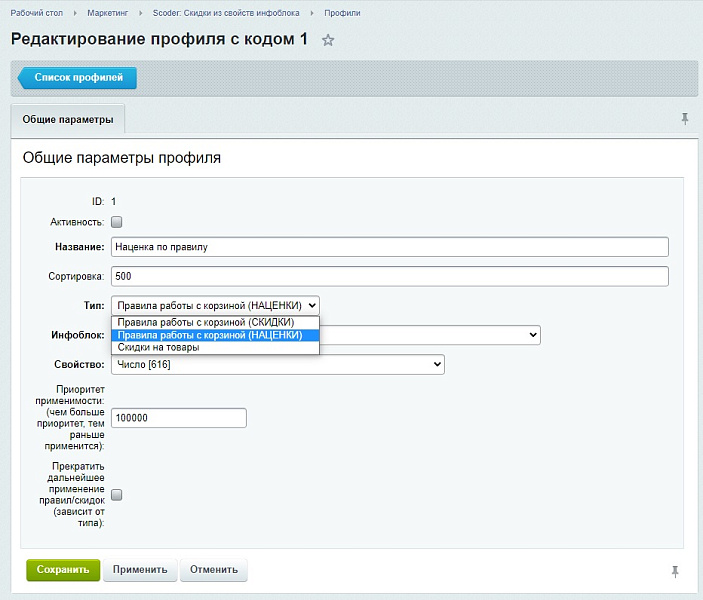Click the favorites star next to the title

click(329, 41)
